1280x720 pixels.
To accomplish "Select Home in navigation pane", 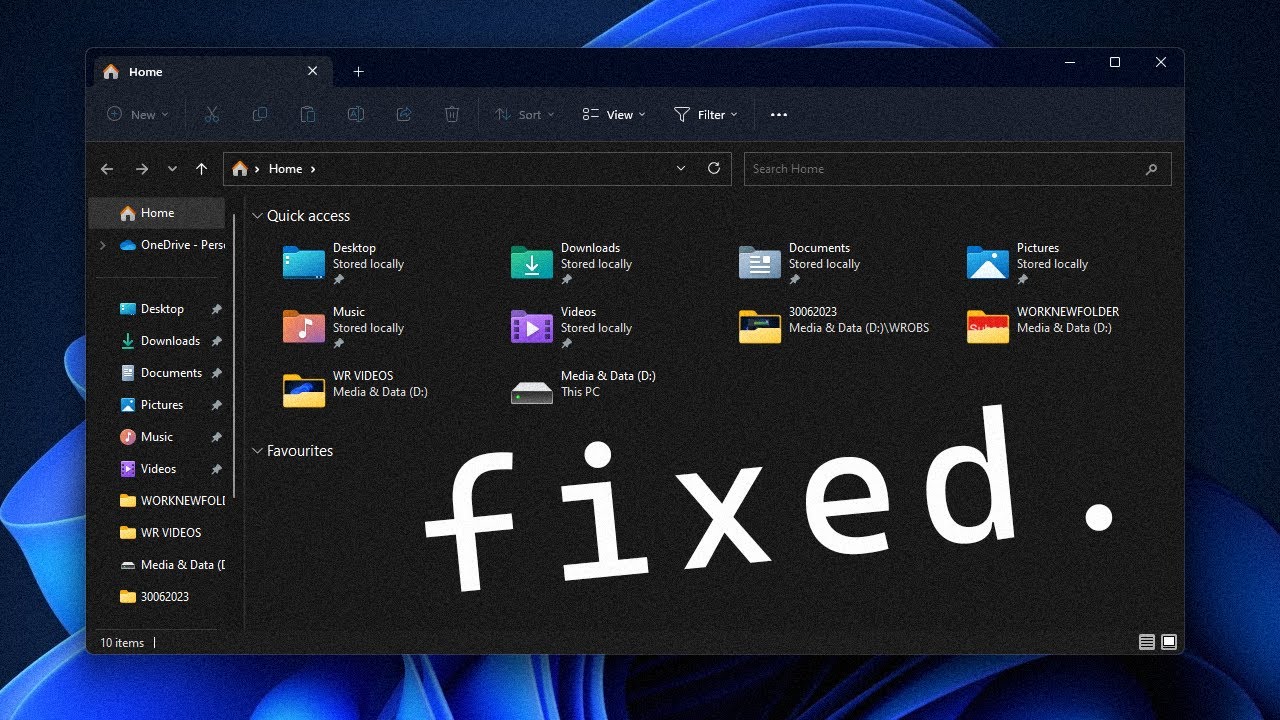I will 157,213.
